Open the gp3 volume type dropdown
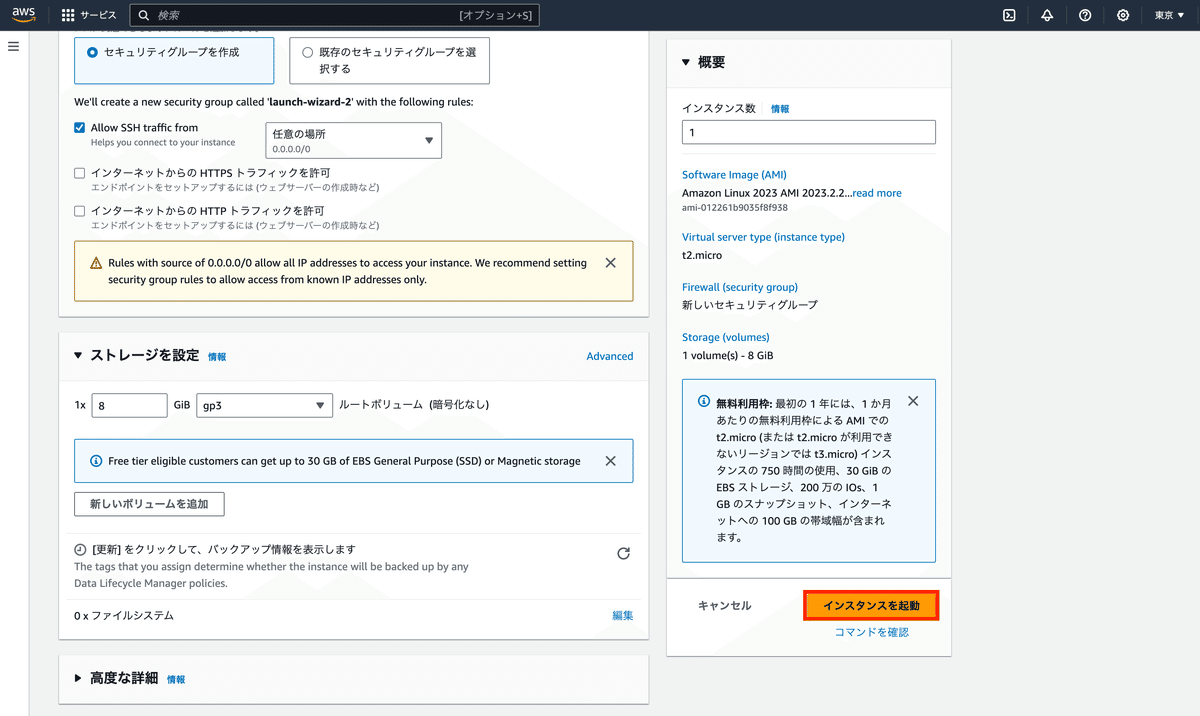This screenshot has height=716, width=1200. tap(264, 405)
